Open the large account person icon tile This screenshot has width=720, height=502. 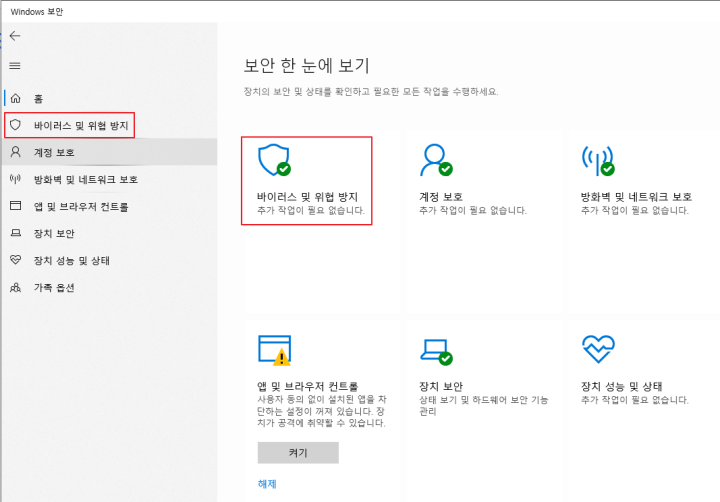pyautogui.click(x=436, y=160)
